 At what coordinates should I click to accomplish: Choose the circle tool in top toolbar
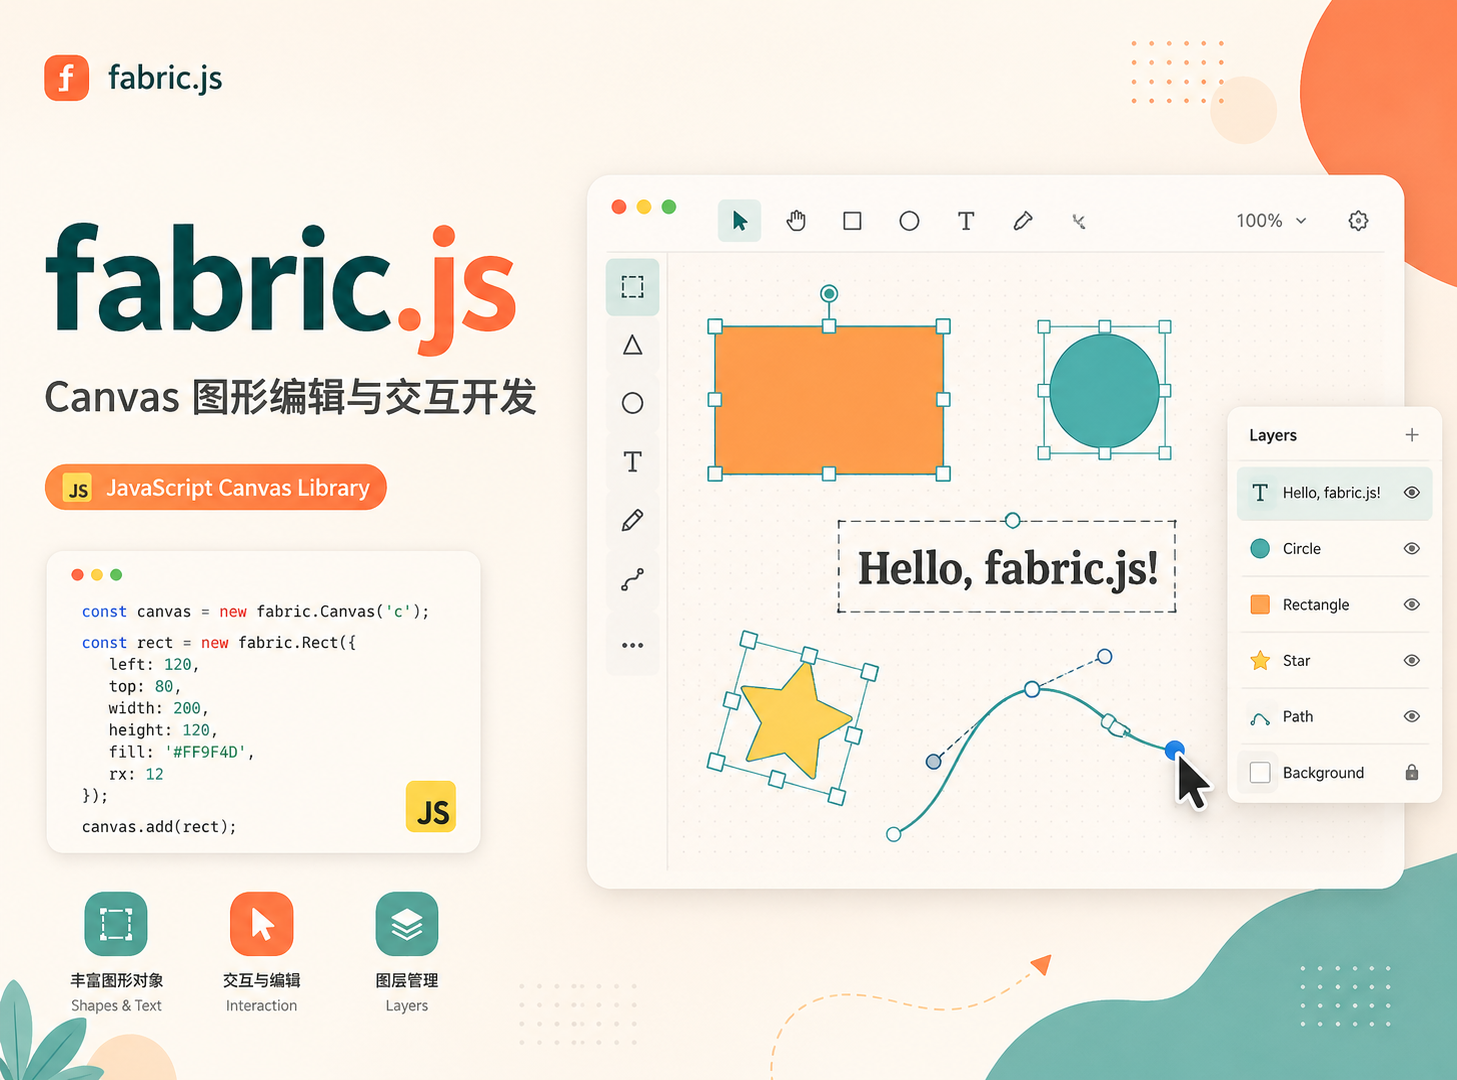909,221
